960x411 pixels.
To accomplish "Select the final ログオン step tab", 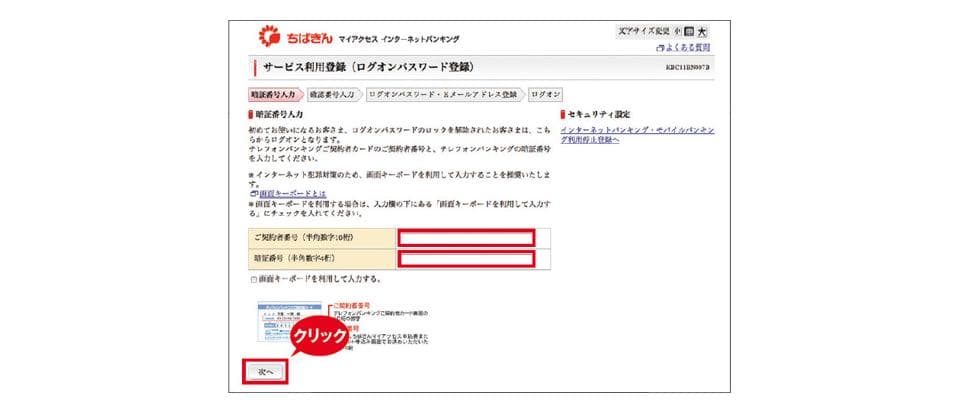I will pos(546,94).
